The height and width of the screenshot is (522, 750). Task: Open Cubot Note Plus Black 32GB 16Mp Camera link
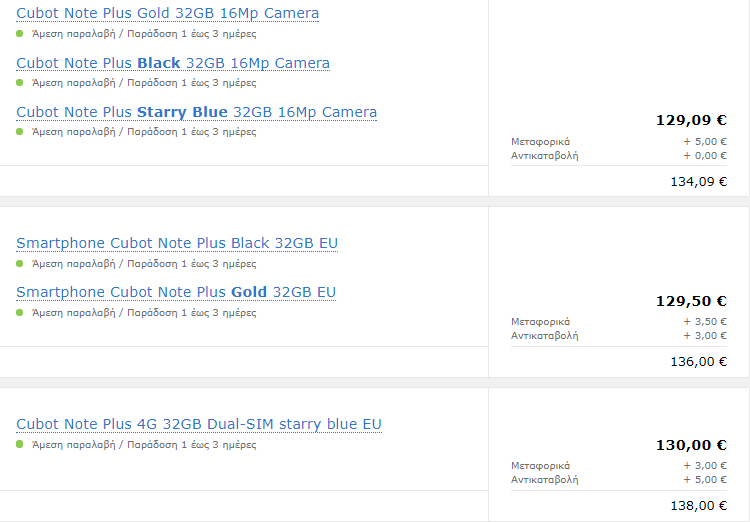click(172, 63)
